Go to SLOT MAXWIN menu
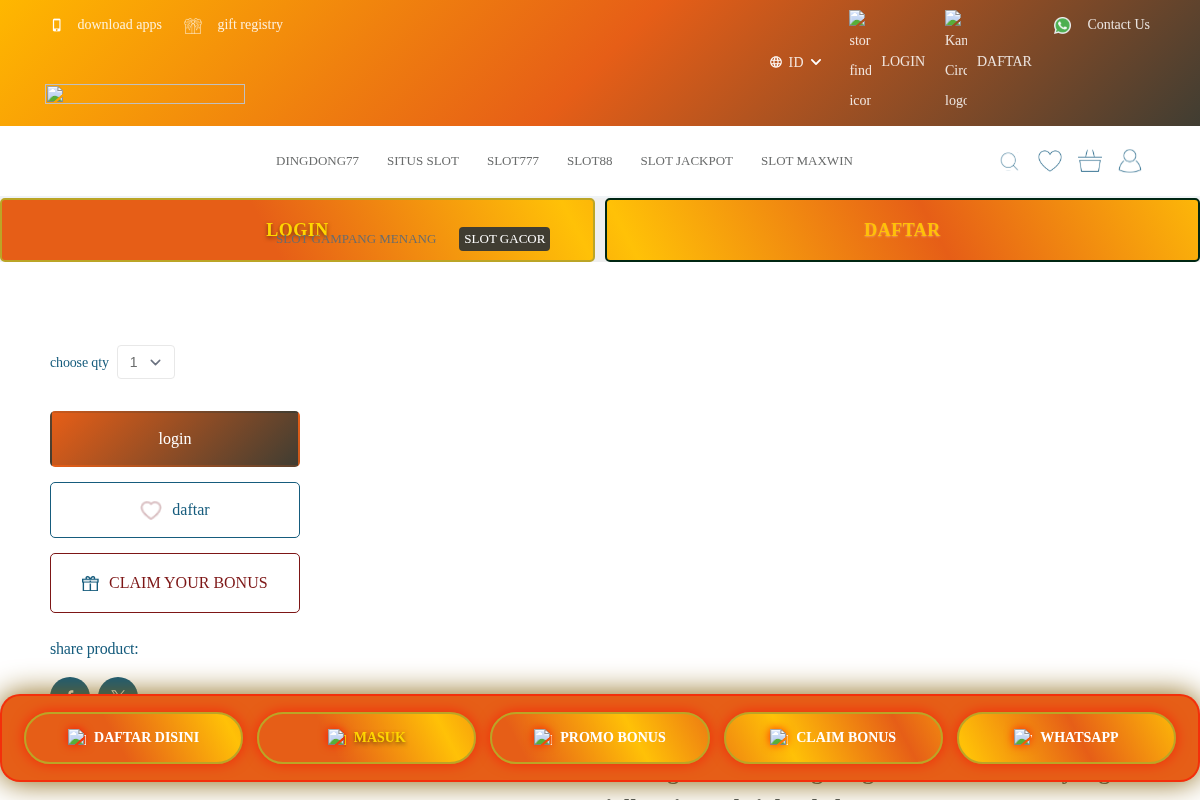 [x=807, y=161]
